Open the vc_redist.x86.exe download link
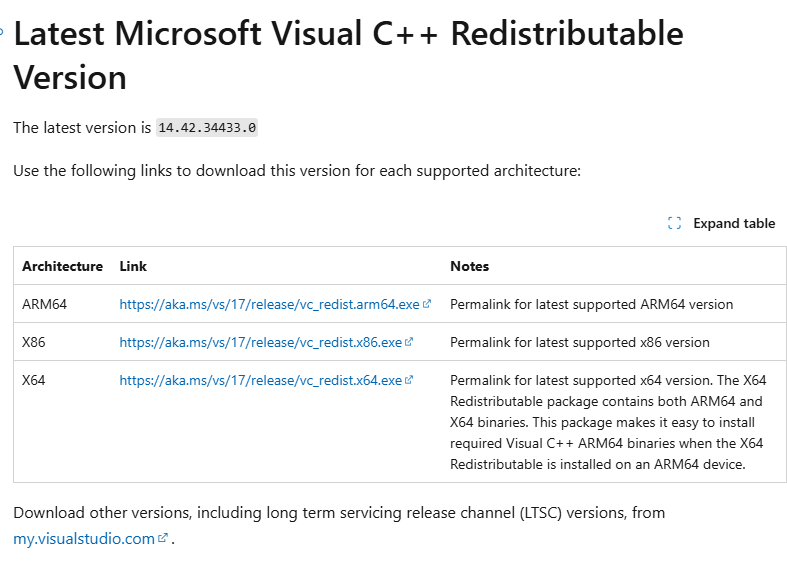Screen dimensions: 787x569 (x=260, y=342)
